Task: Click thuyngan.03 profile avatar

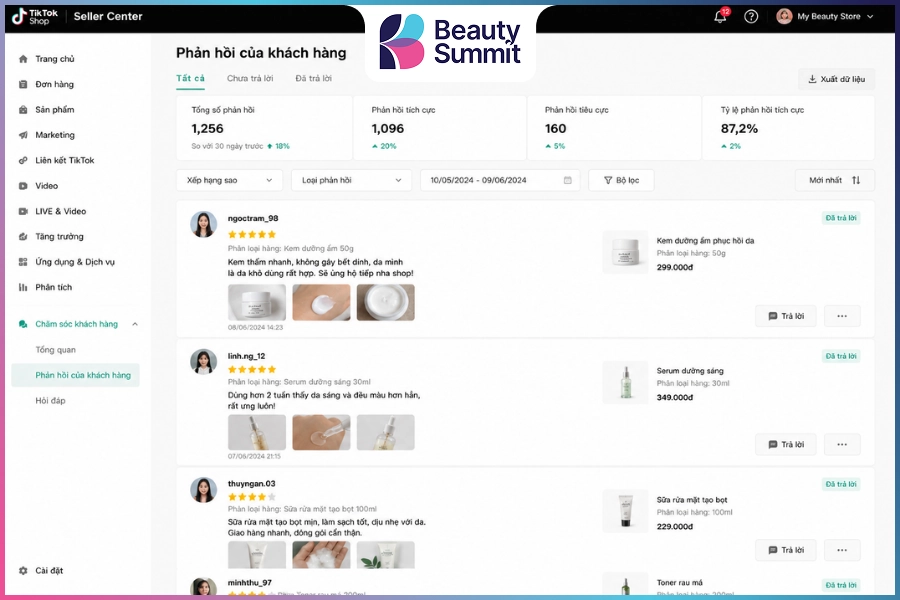Action: (x=203, y=490)
